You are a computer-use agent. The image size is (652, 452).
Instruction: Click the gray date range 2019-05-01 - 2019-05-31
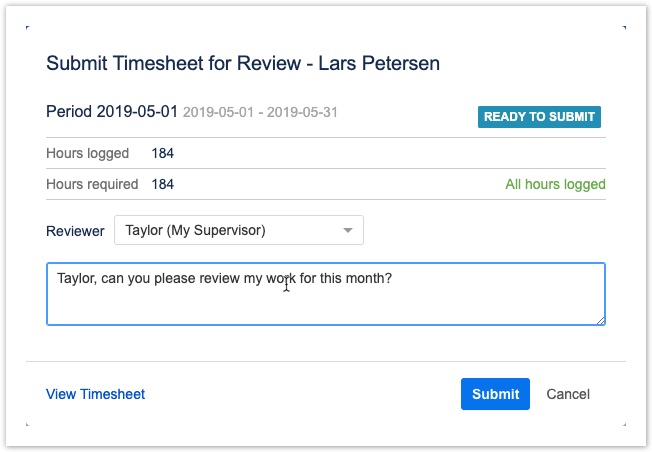[260, 112]
